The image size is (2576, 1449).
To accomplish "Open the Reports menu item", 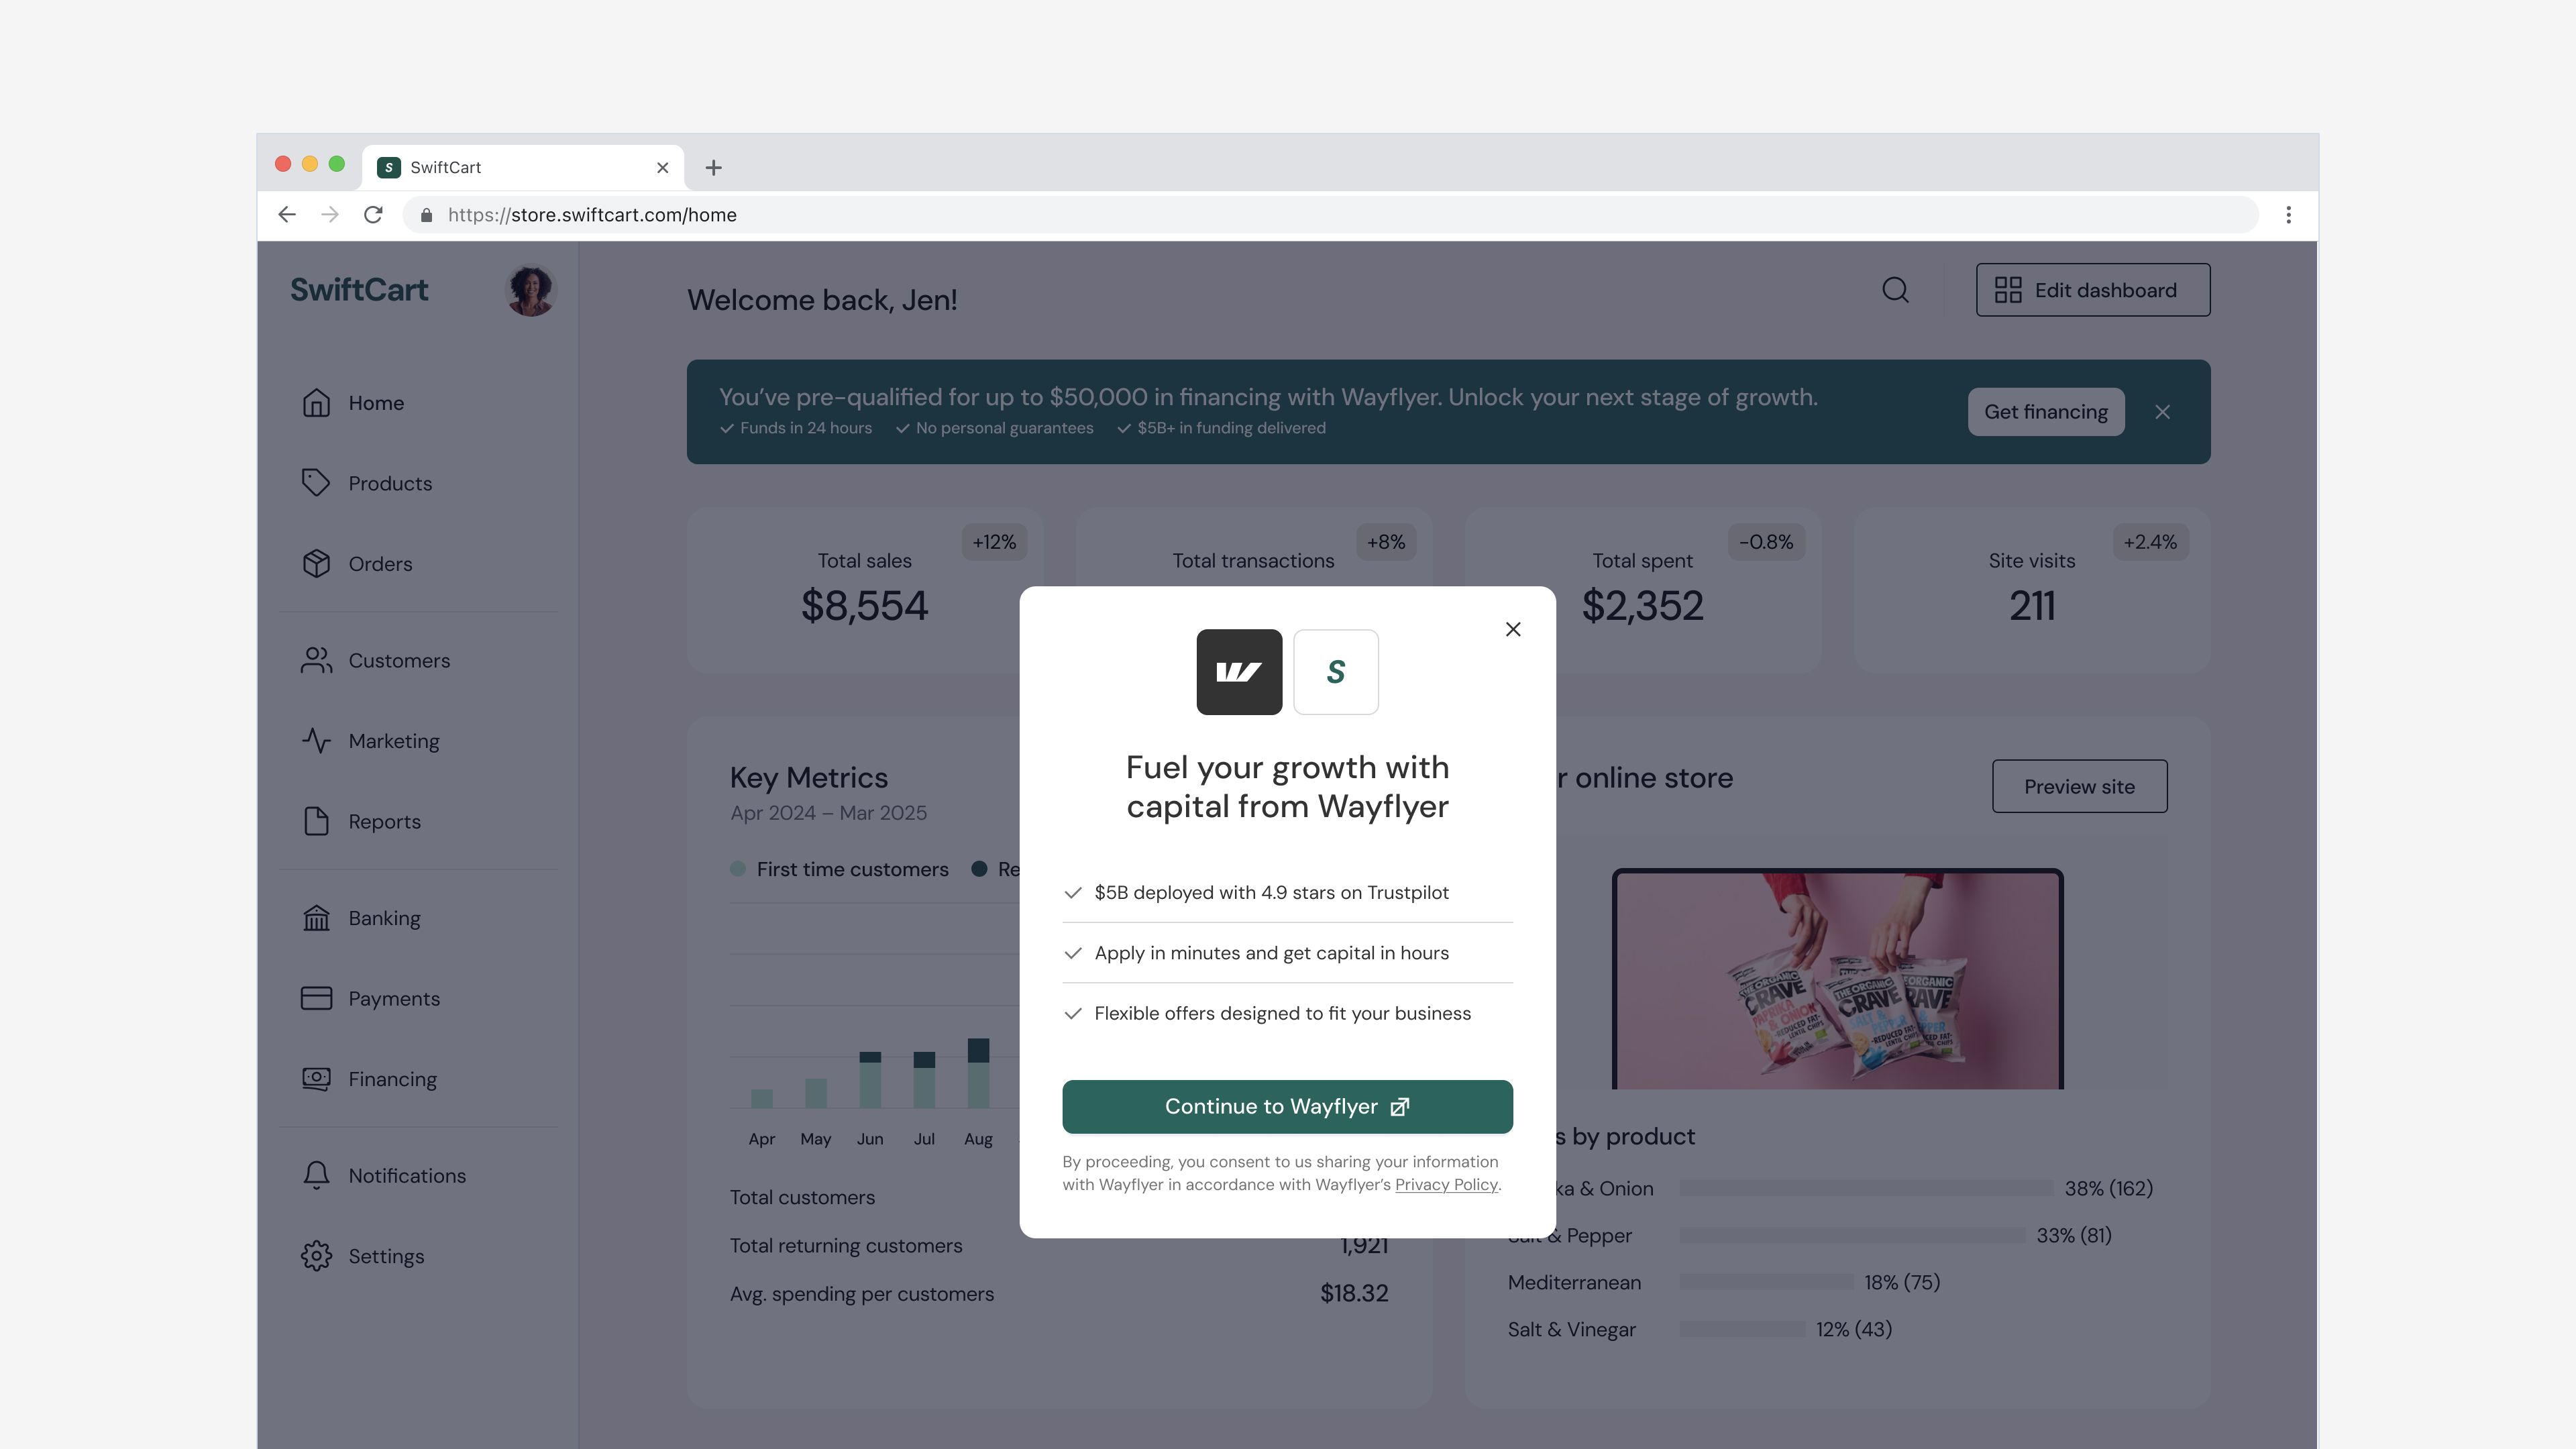I will point(384,821).
